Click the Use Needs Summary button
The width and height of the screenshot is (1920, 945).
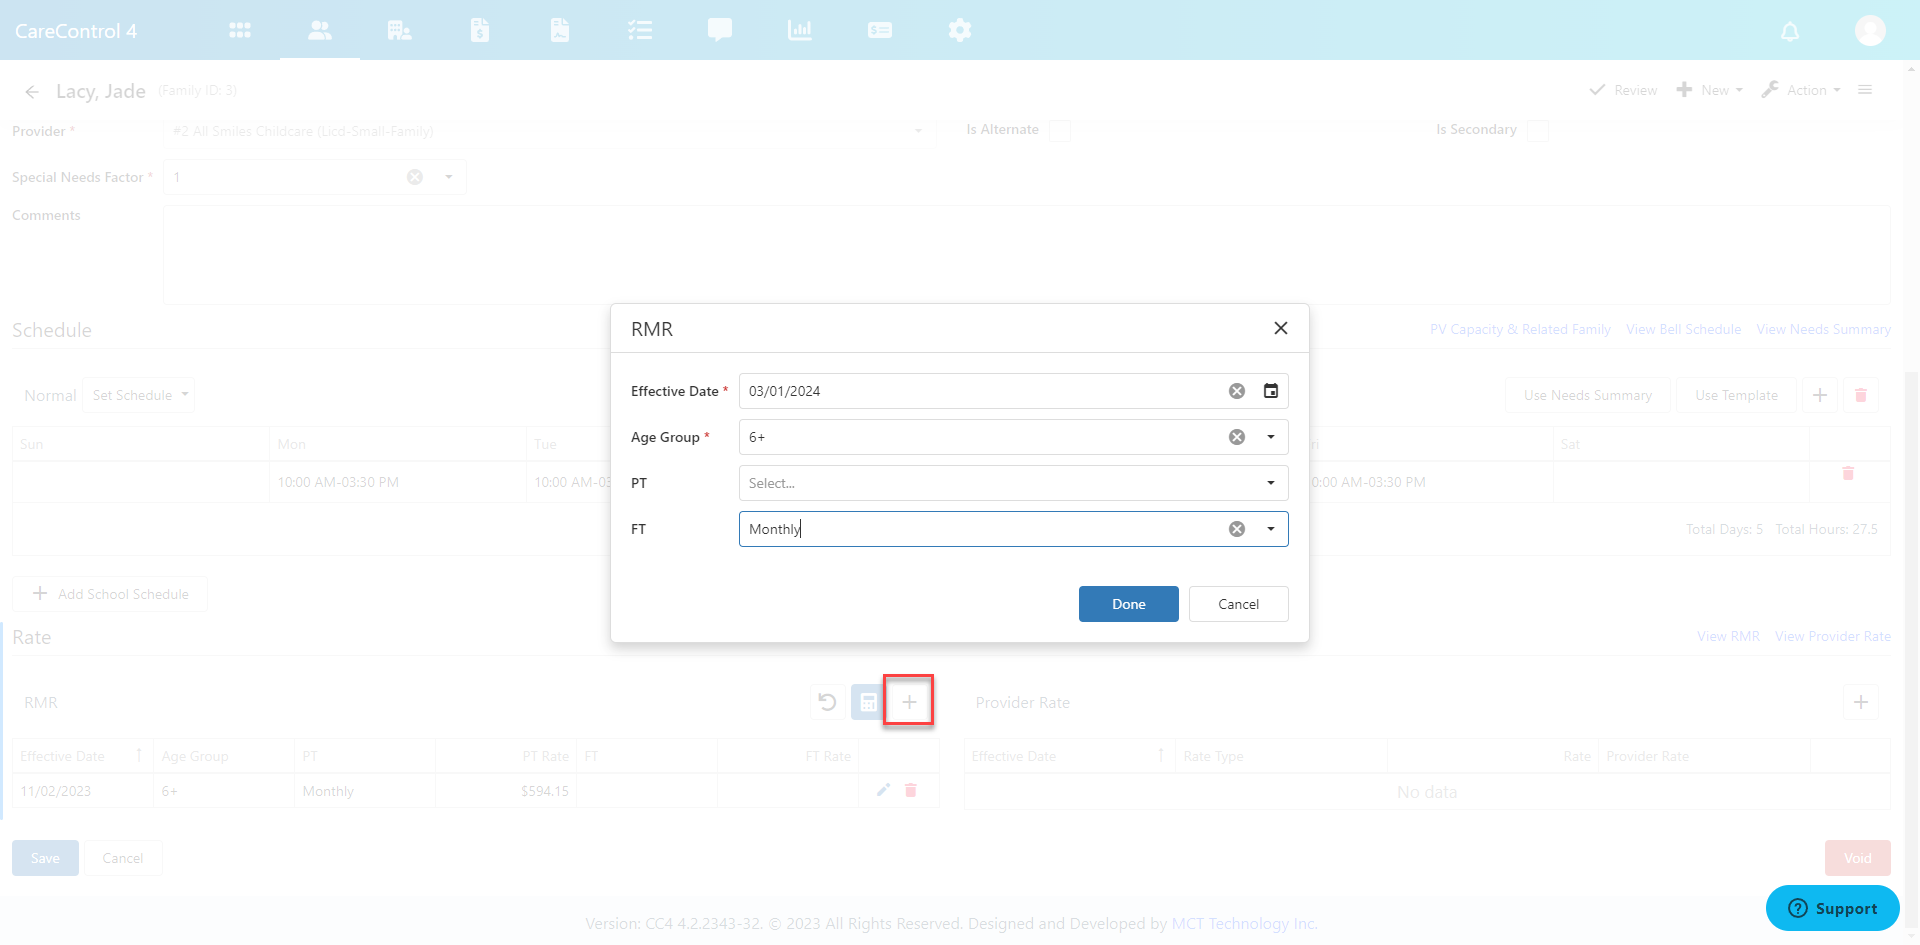(x=1588, y=395)
